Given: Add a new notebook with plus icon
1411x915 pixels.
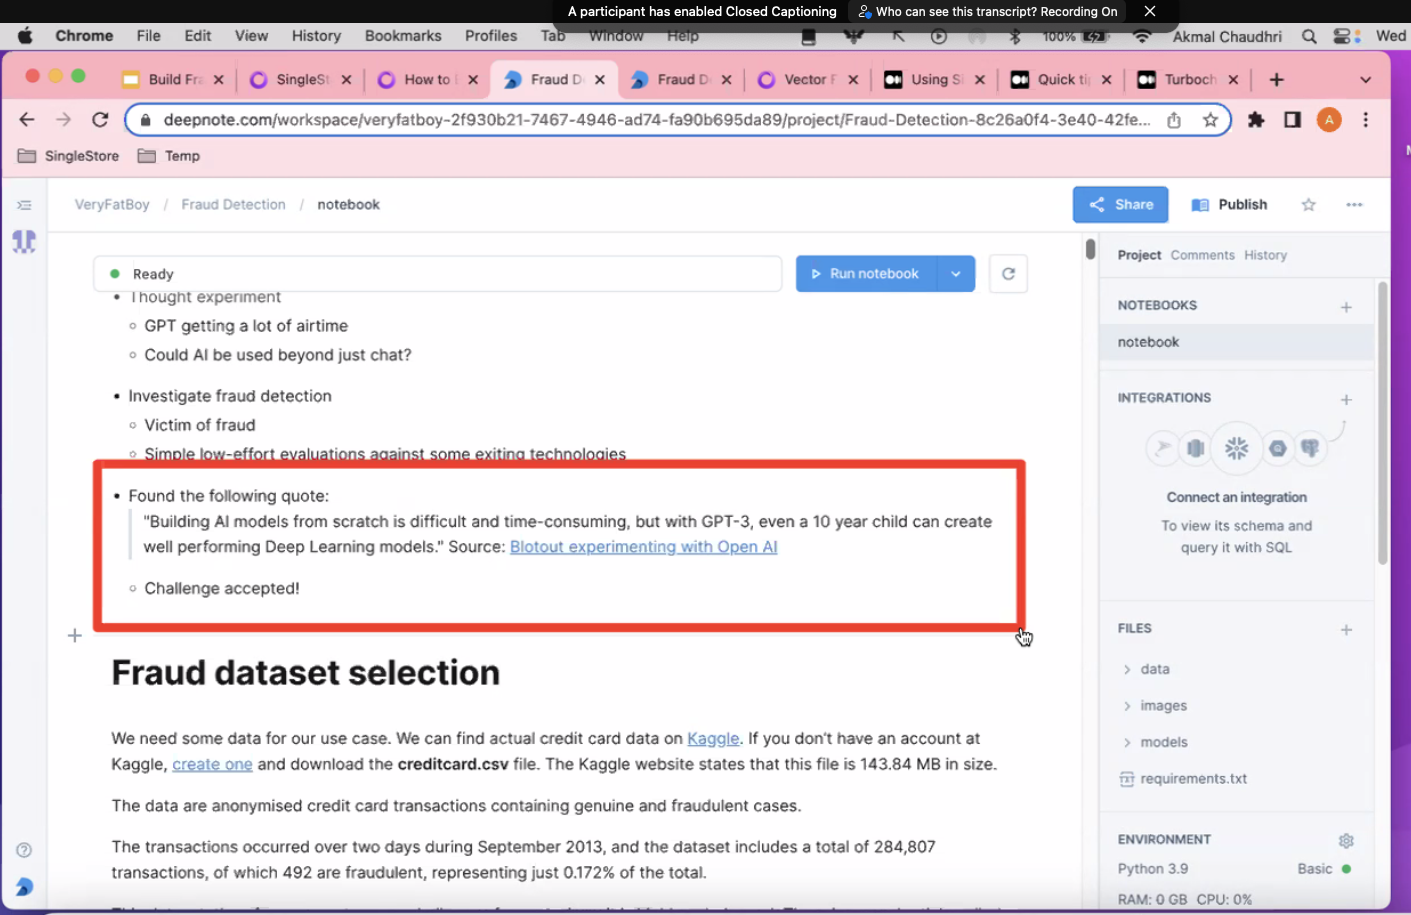Looking at the screenshot, I should [x=1346, y=307].
